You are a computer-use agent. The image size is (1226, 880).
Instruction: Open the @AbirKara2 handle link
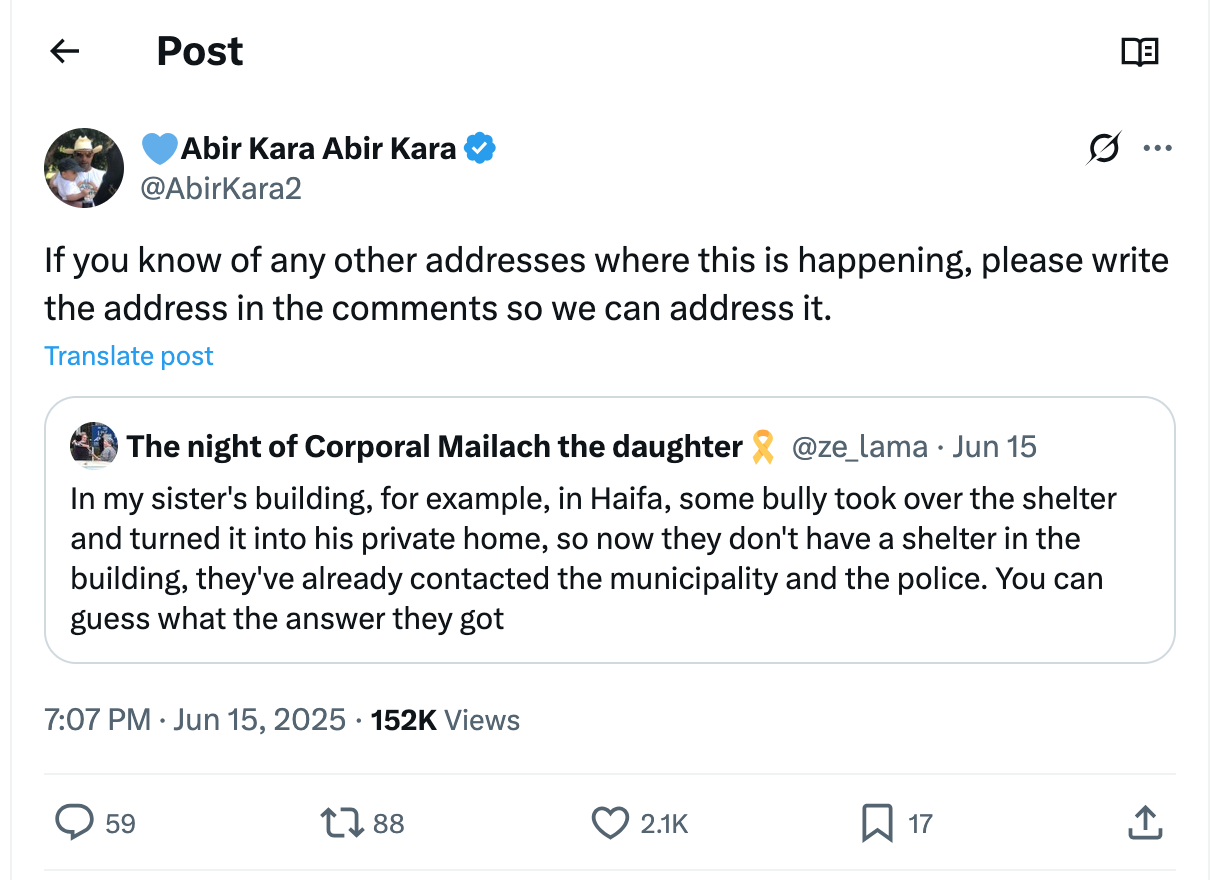pyautogui.click(x=221, y=188)
